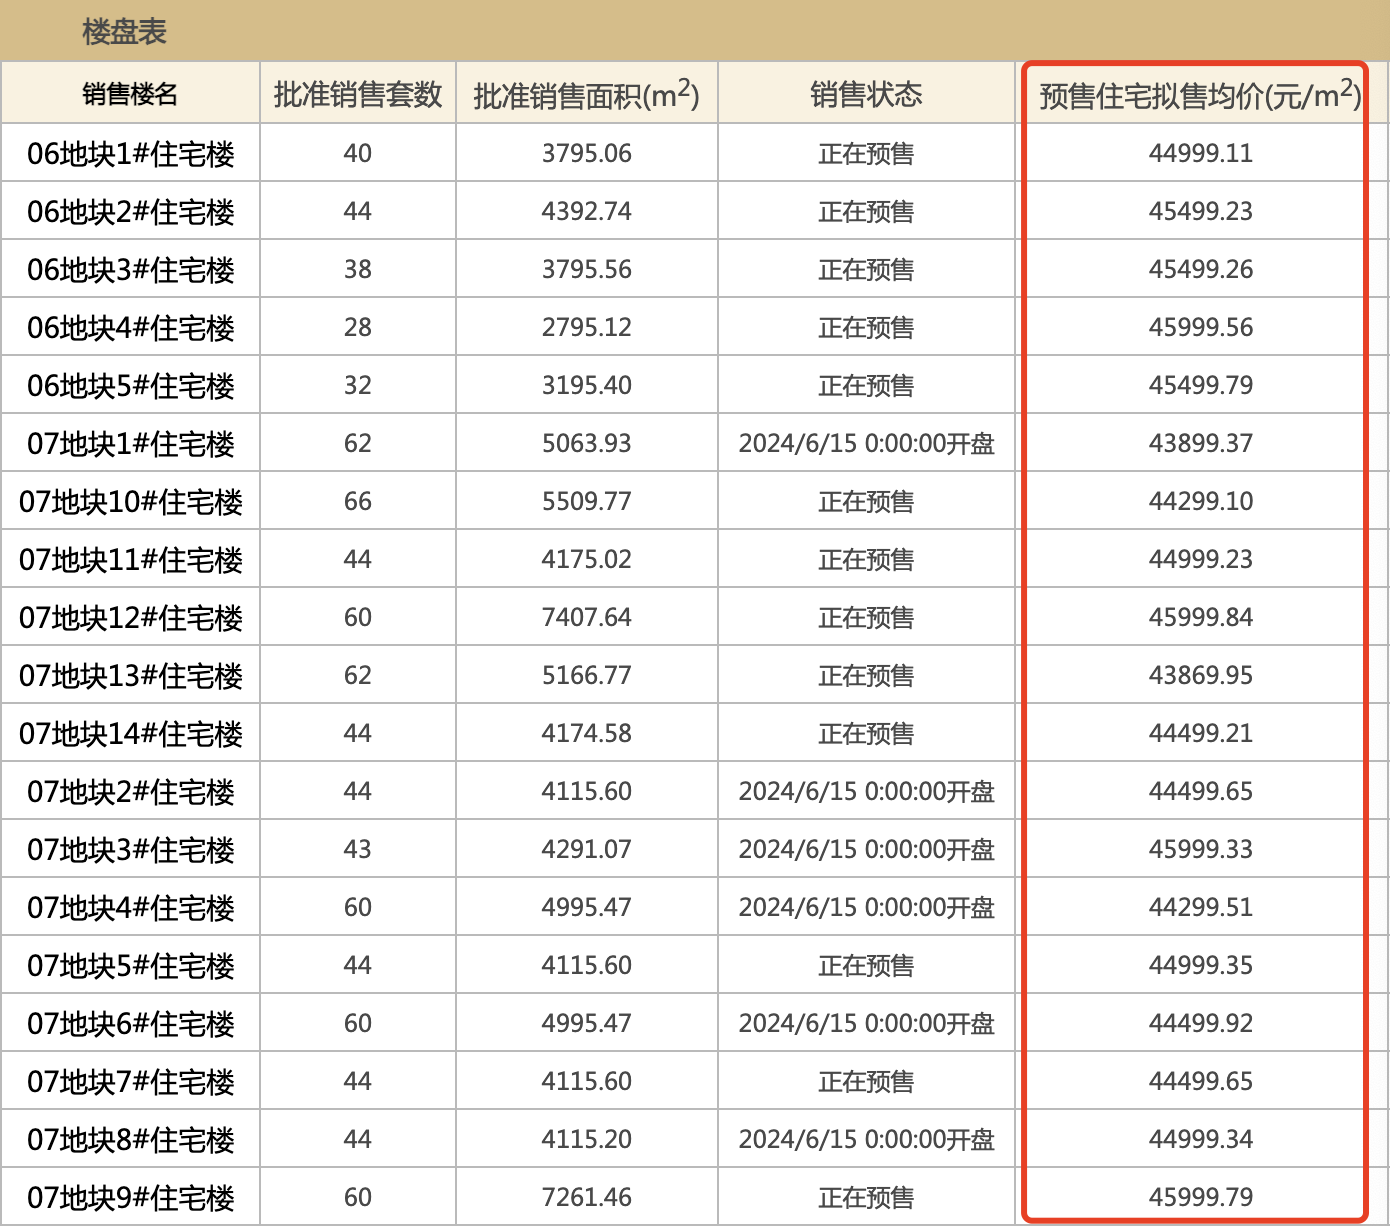
Task: Select 07地块10#住宅楼 building name
Action: [131, 501]
